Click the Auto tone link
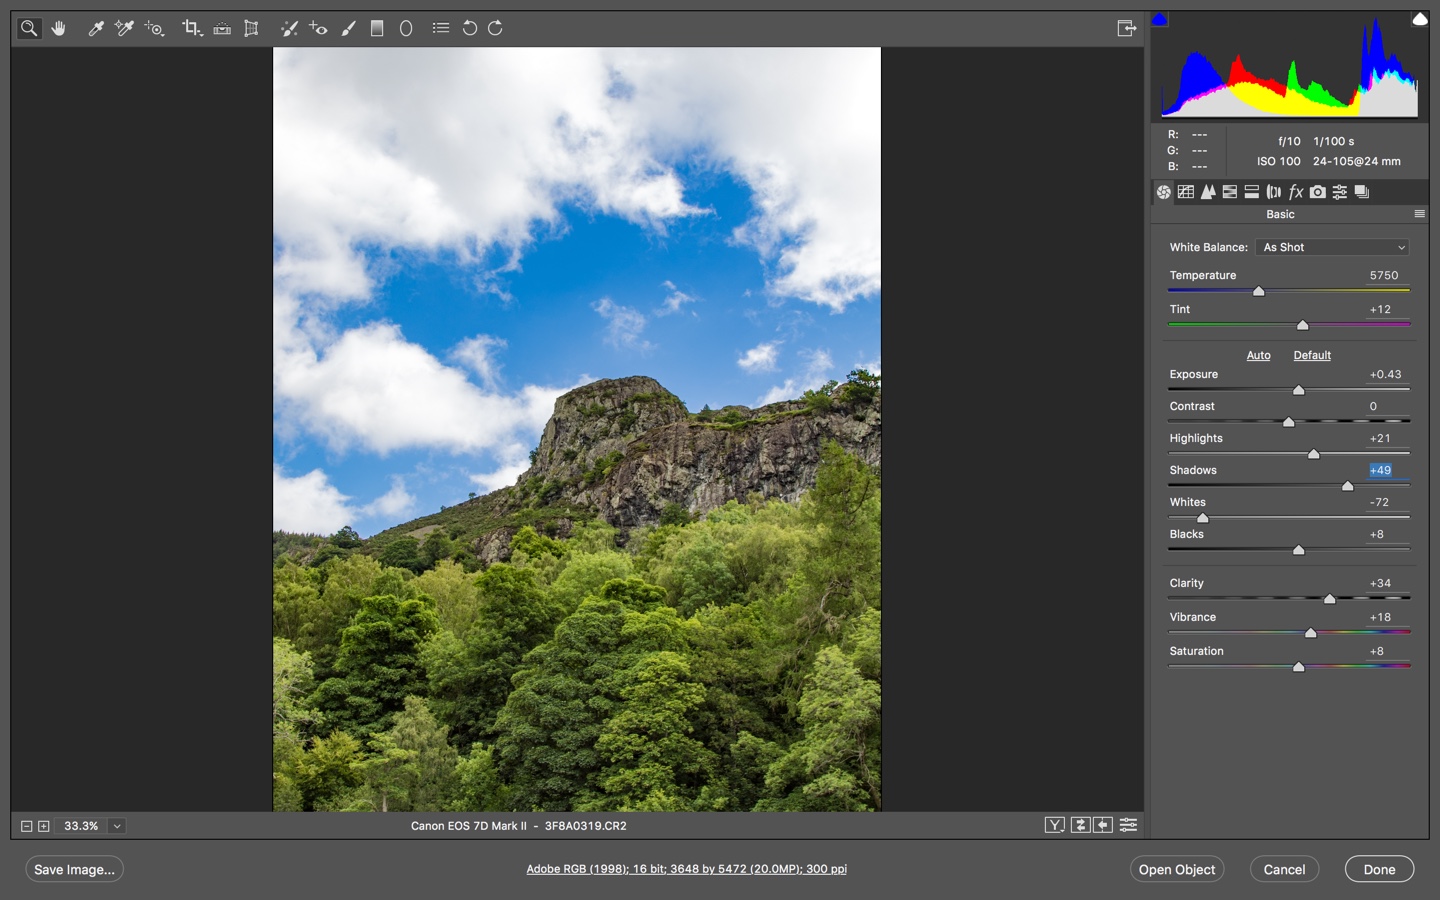 click(x=1258, y=355)
